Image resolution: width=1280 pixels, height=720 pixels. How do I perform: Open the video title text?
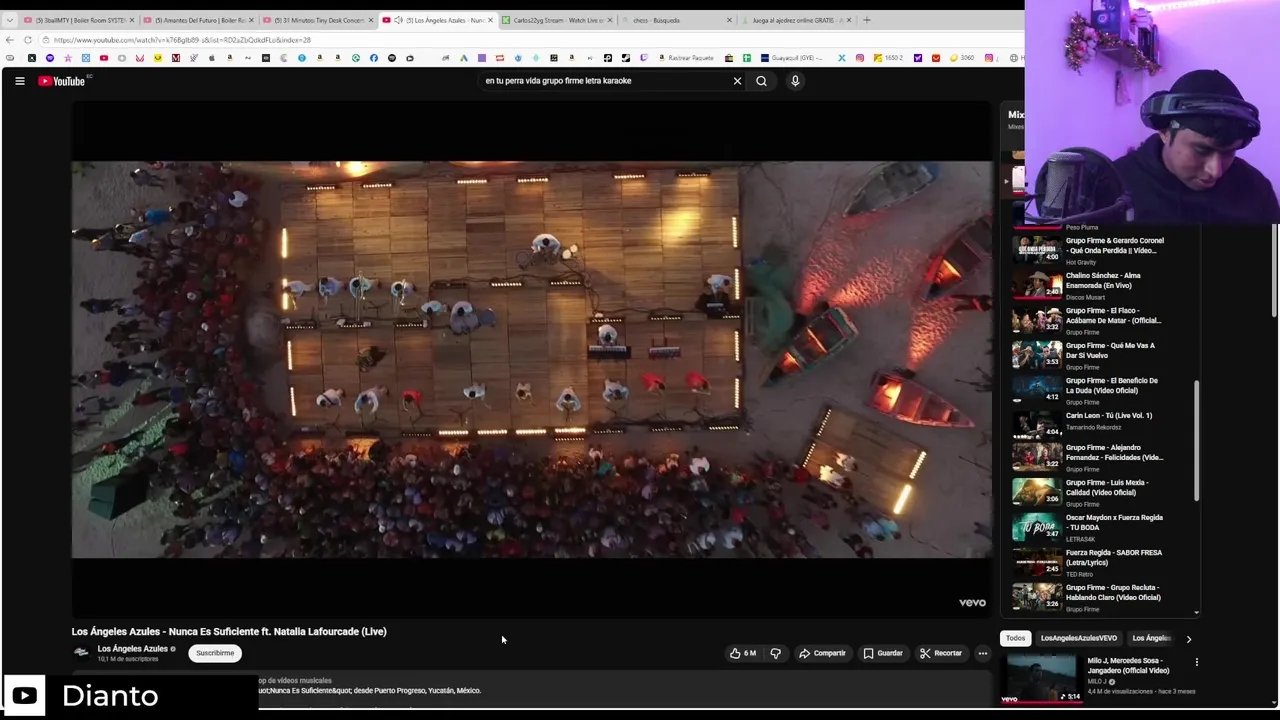point(229,632)
